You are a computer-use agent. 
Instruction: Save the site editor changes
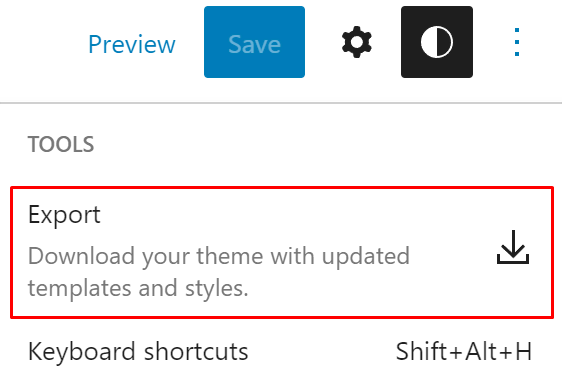[x=254, y=42]
